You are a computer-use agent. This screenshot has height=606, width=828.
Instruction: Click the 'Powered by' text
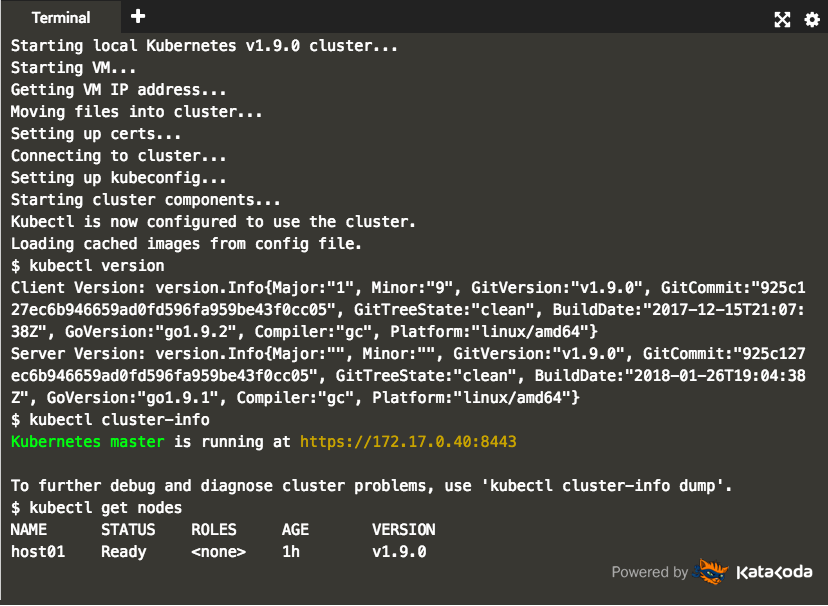click(x=650, y=572)
